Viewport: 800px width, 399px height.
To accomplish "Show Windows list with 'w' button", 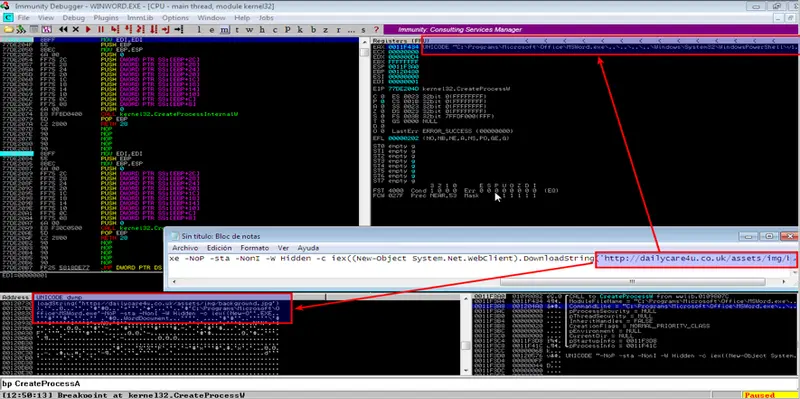I will [x=249, y=30].
